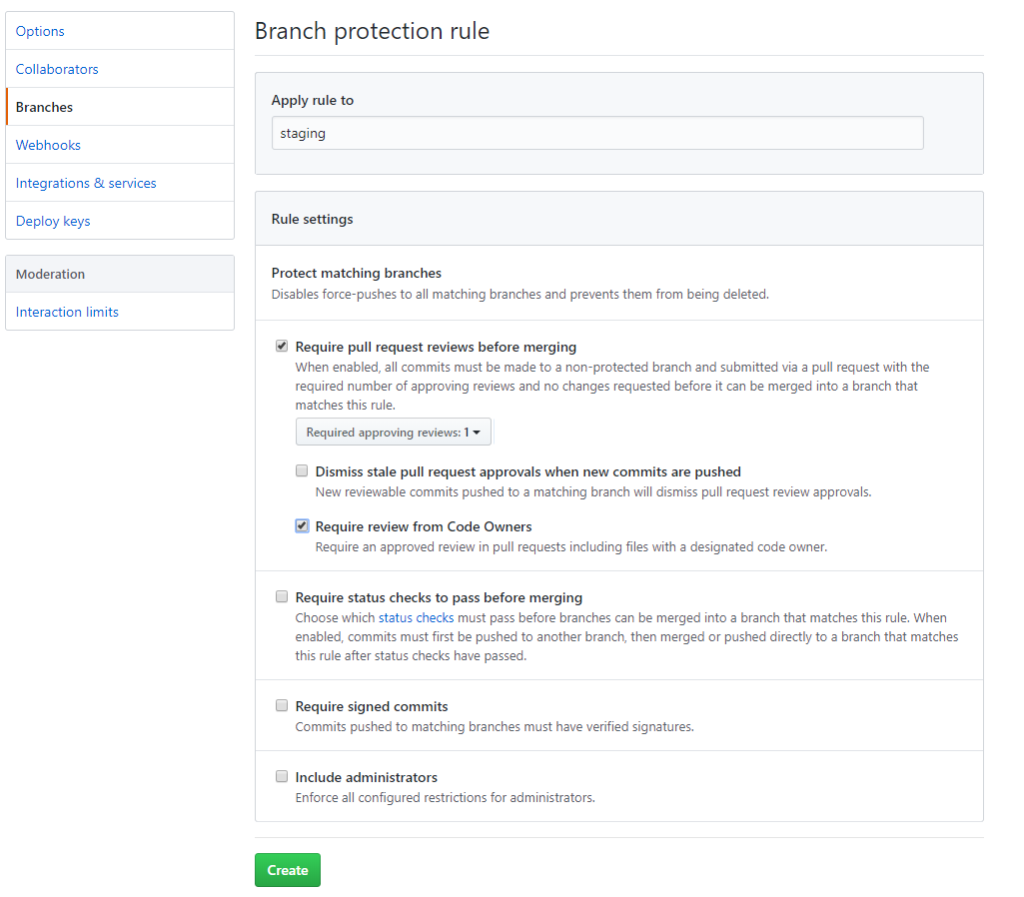The height and width of the screenshot is (897, 1024).
Task: Enable Require status checks to pass before merging
Action: [x=281, y=596]
